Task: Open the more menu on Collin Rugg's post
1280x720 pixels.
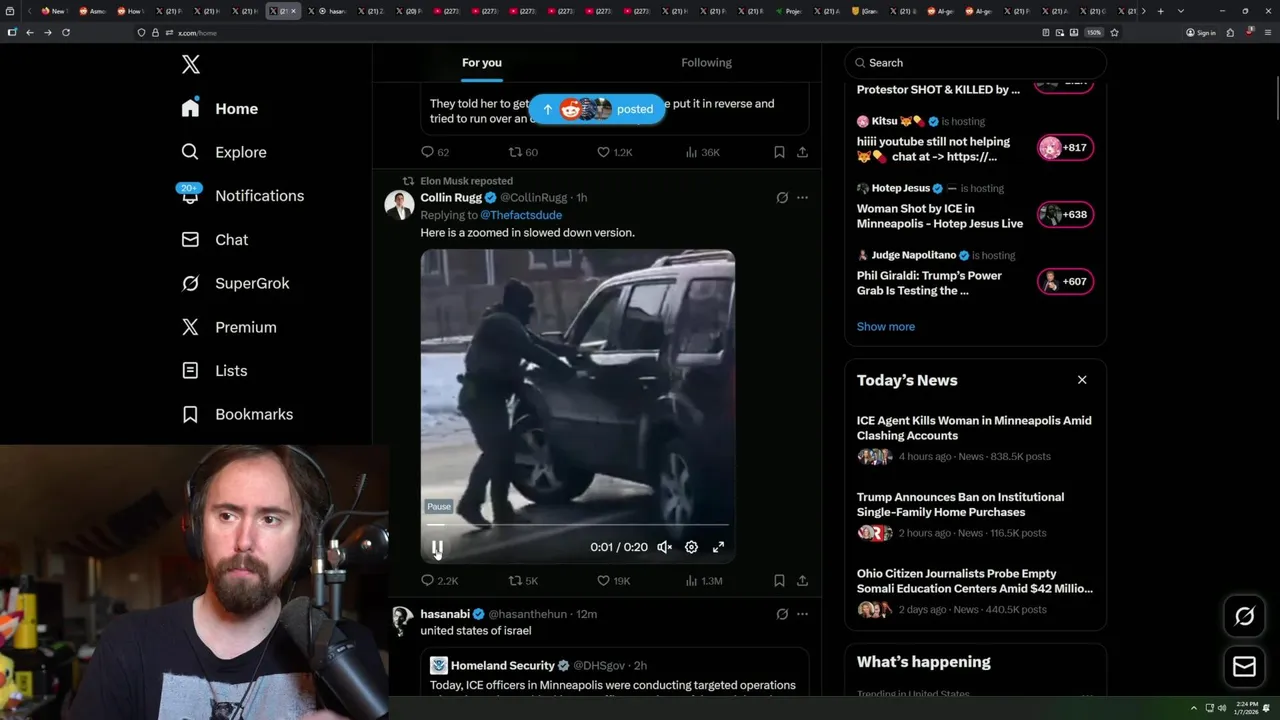Action: (802, 198)
